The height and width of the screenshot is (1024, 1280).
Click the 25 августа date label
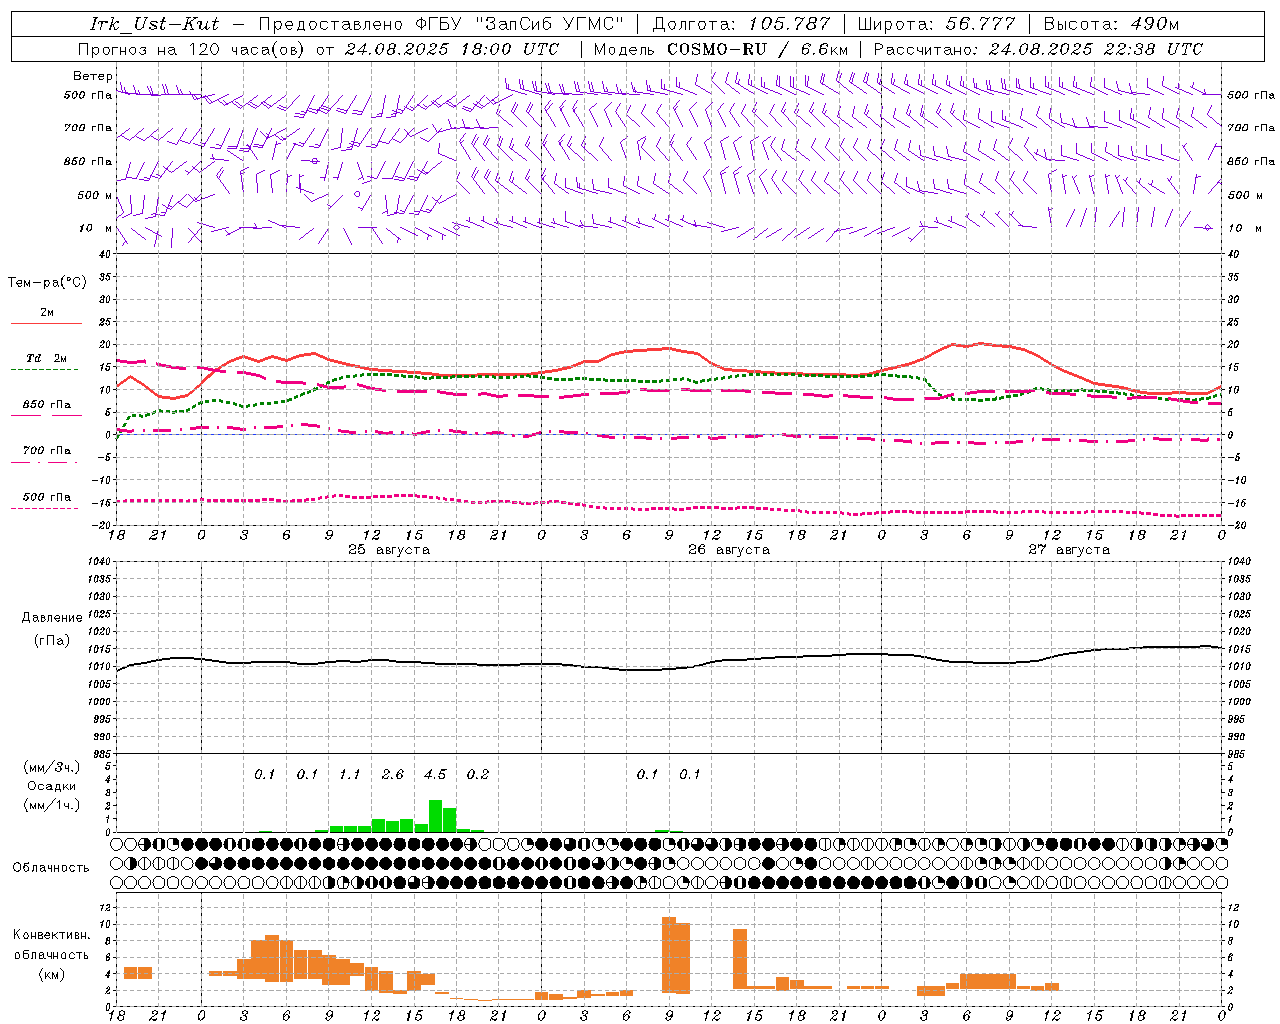(389, 550)
